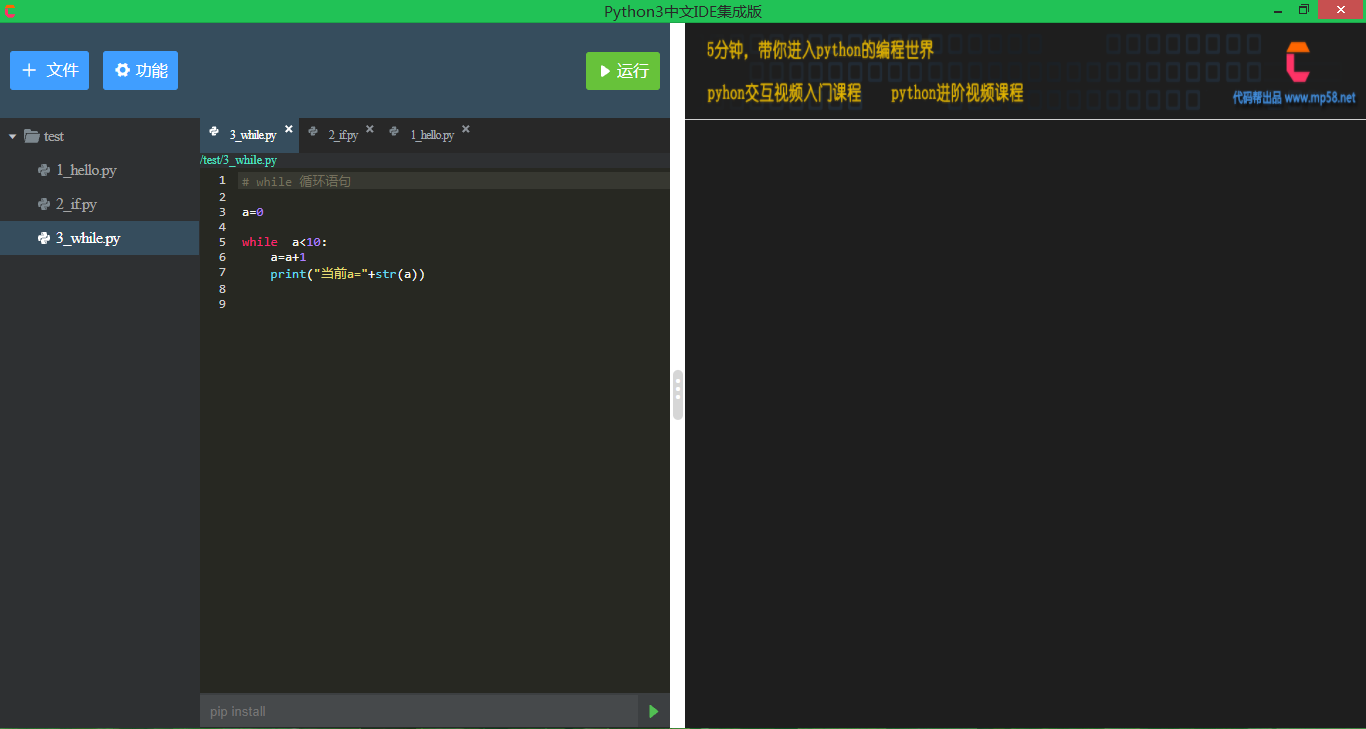Open python advanced video course link
1366x729 pixels.
pyautogui.click(x=957, y=93)
